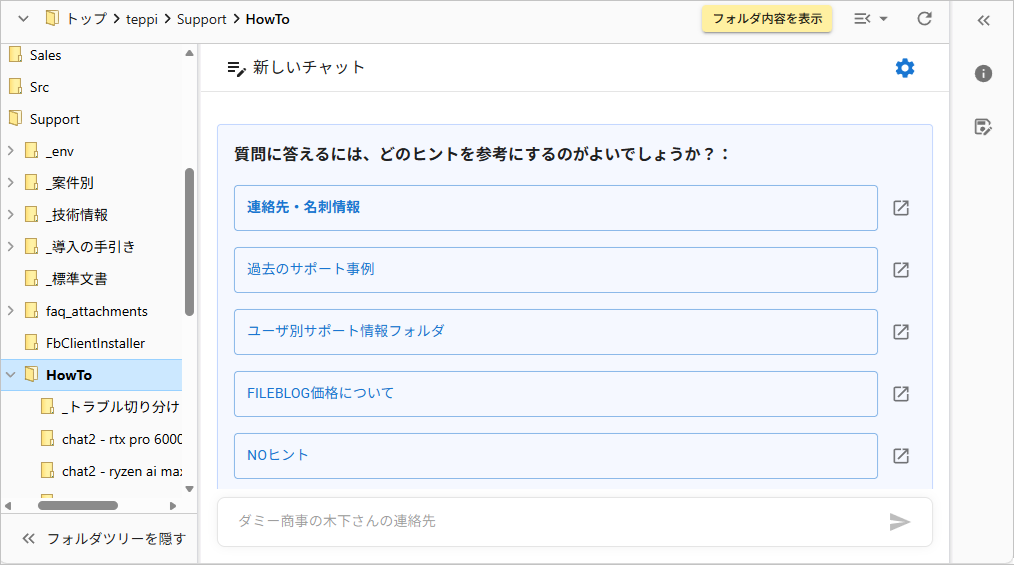The image size is (1014, 565).
Task: Open 連絡先・名刺情報 hint in new window
Action: click(x=900, y=208)
